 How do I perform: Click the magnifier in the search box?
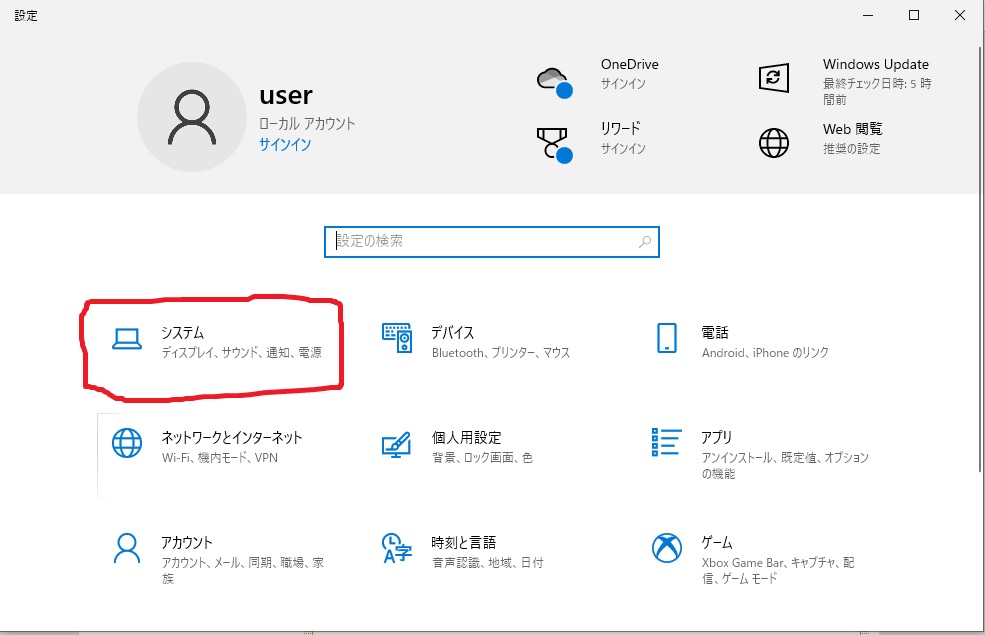point(646,242)
